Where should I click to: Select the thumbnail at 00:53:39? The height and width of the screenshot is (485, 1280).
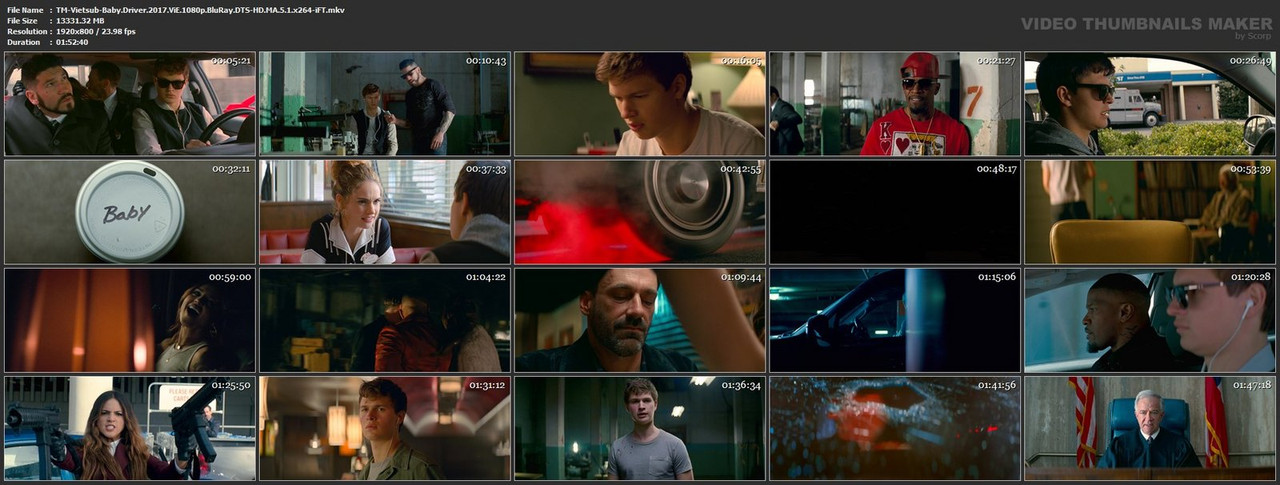(x=1150, y=212)
